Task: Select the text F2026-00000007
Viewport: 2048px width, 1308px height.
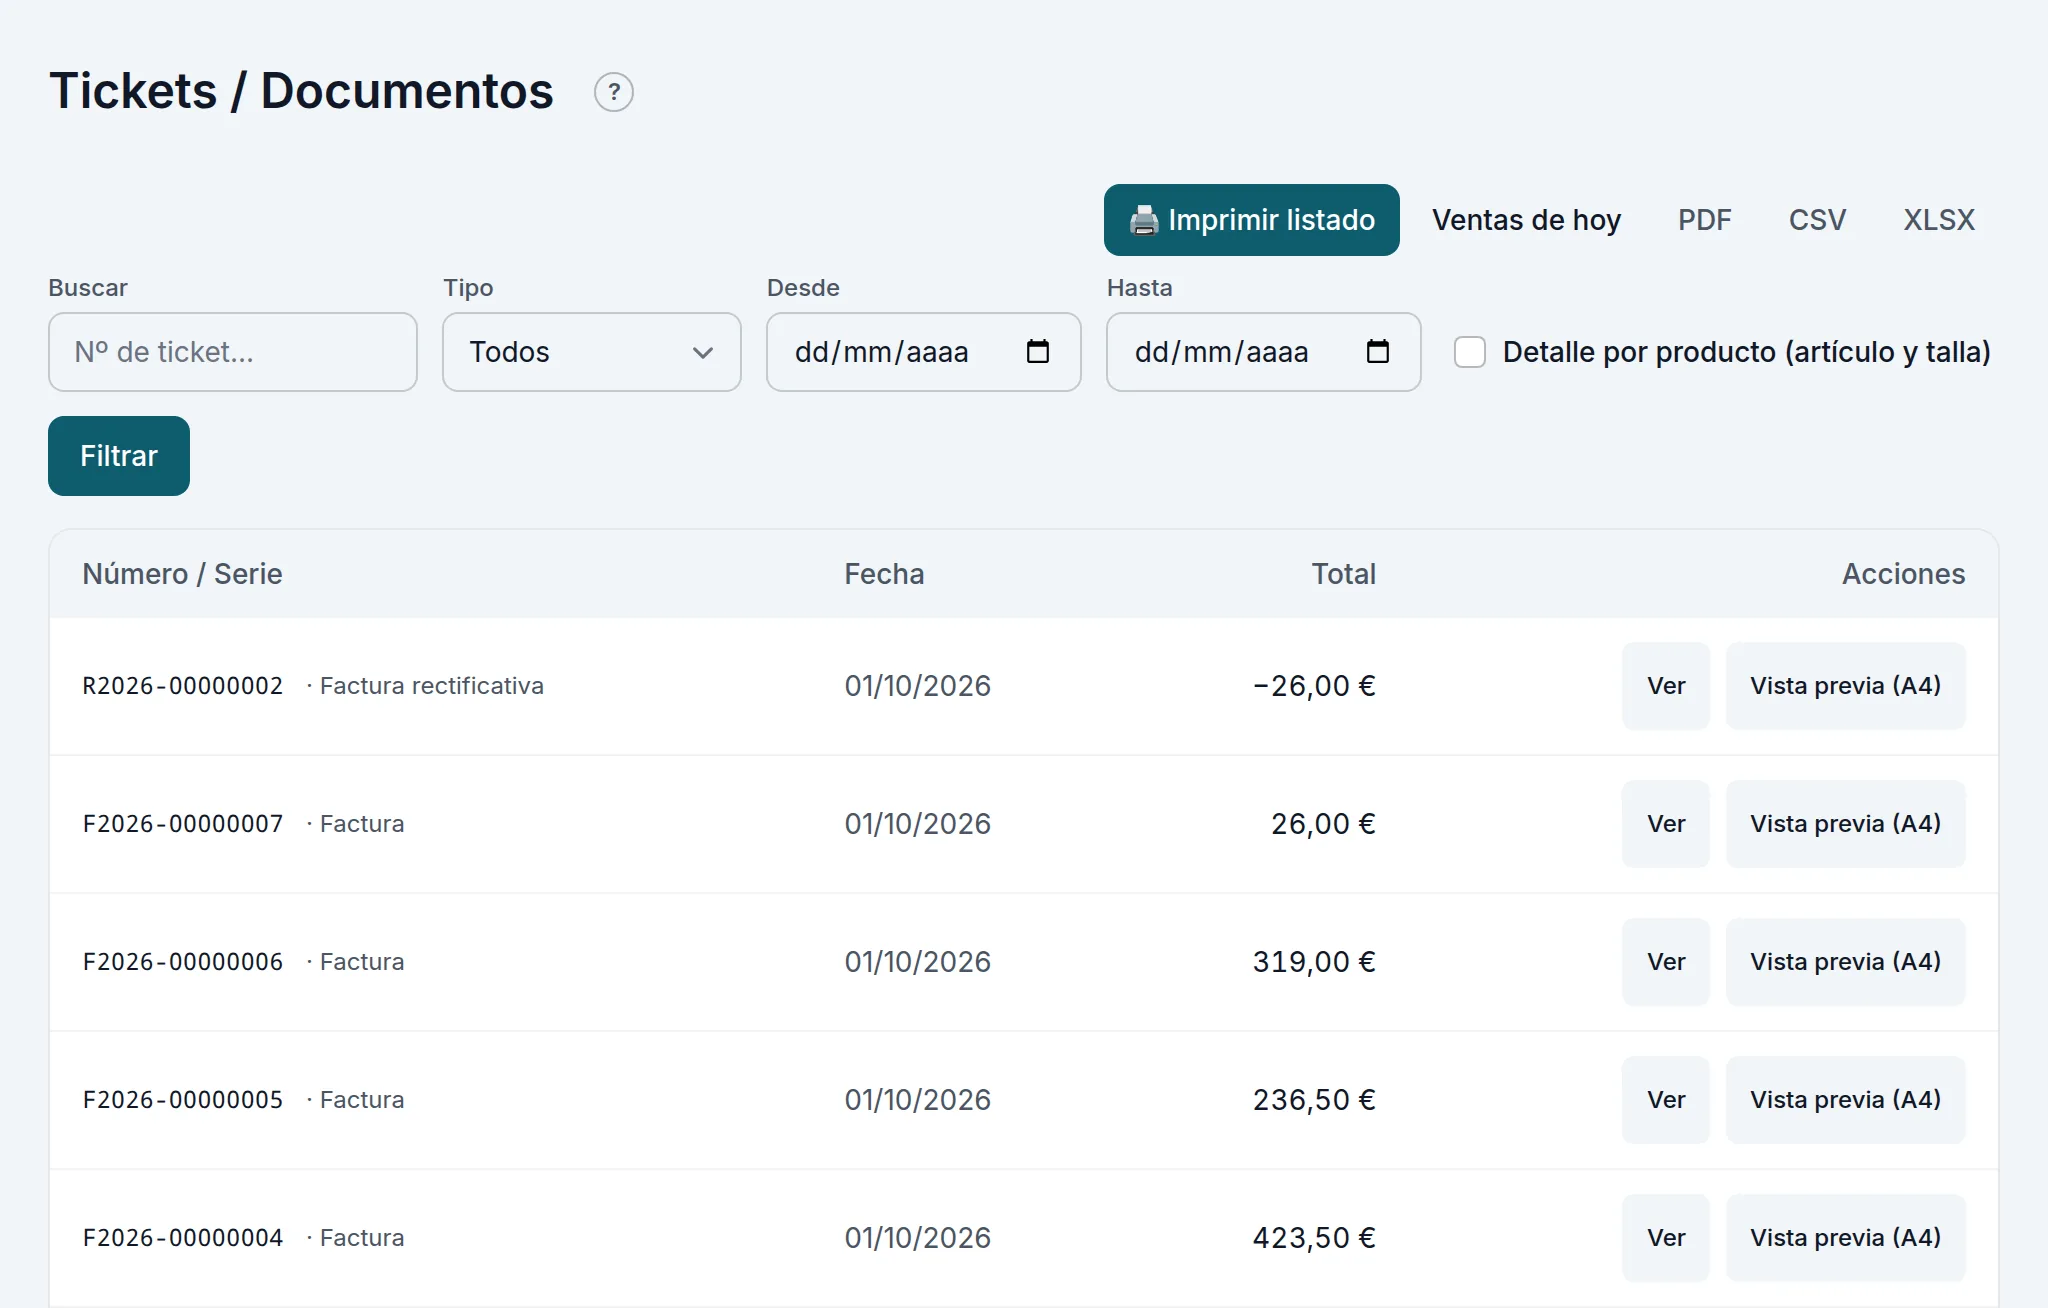Action: pyautogui.click(x=183, y=824)
